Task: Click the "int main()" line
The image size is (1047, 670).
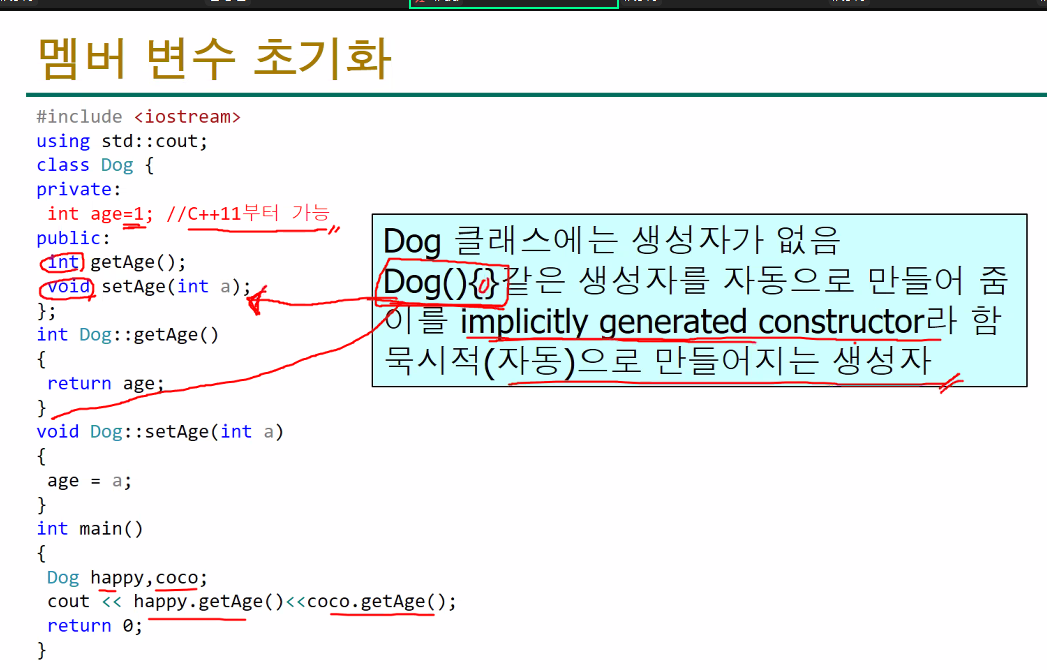Action: click(x=89, y=529)
